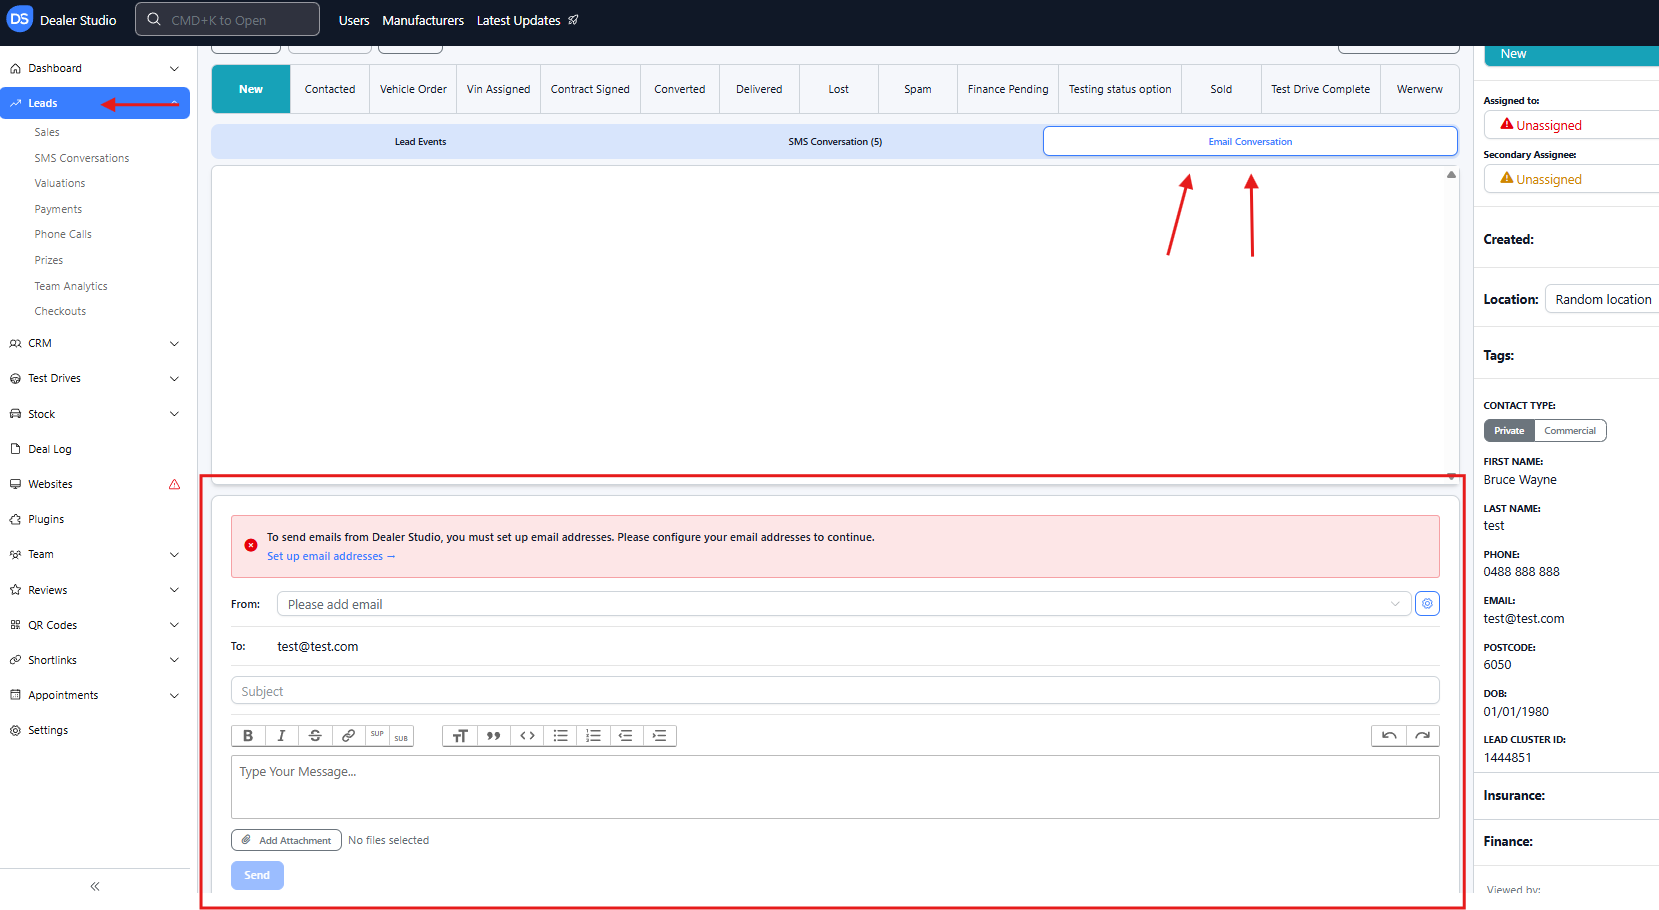
Task: Select Private contact type
Action: coord(1509,431)
